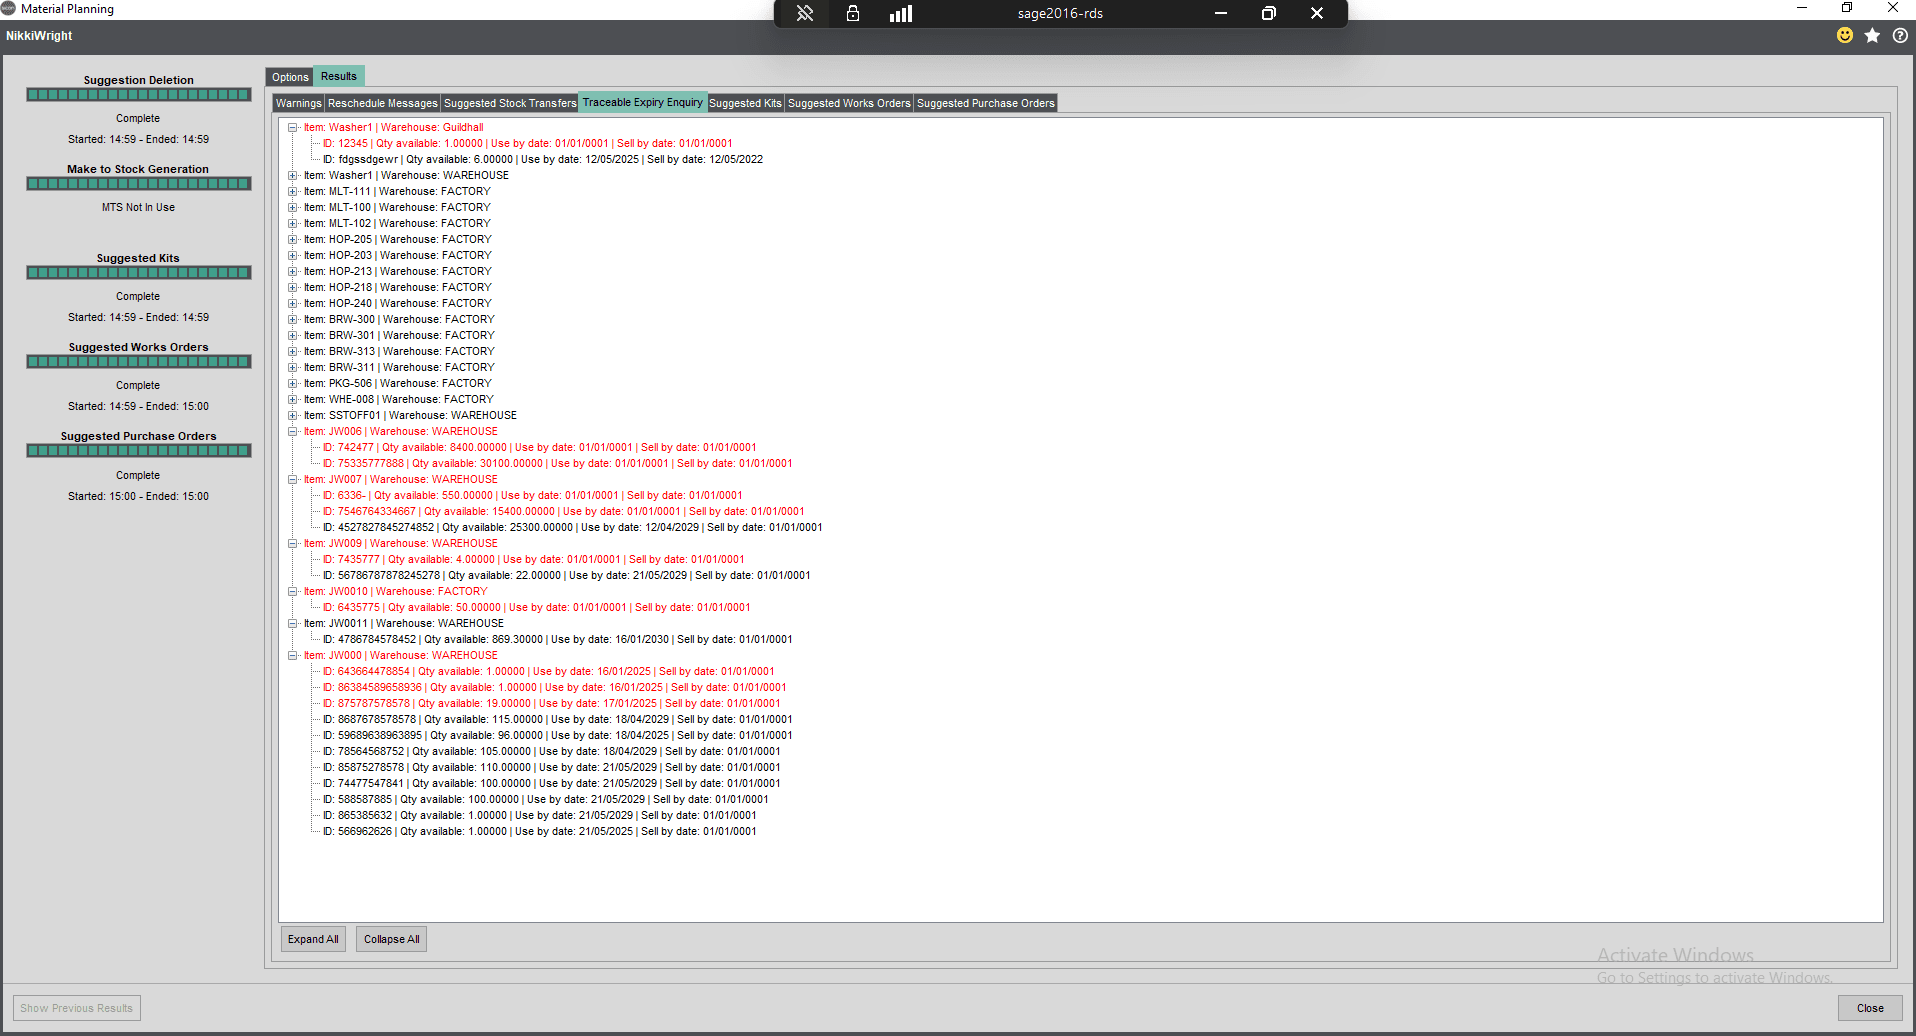Switch to the Options tab
Viewport: 1916px width, 1036px height.
(x=290, y=77)
